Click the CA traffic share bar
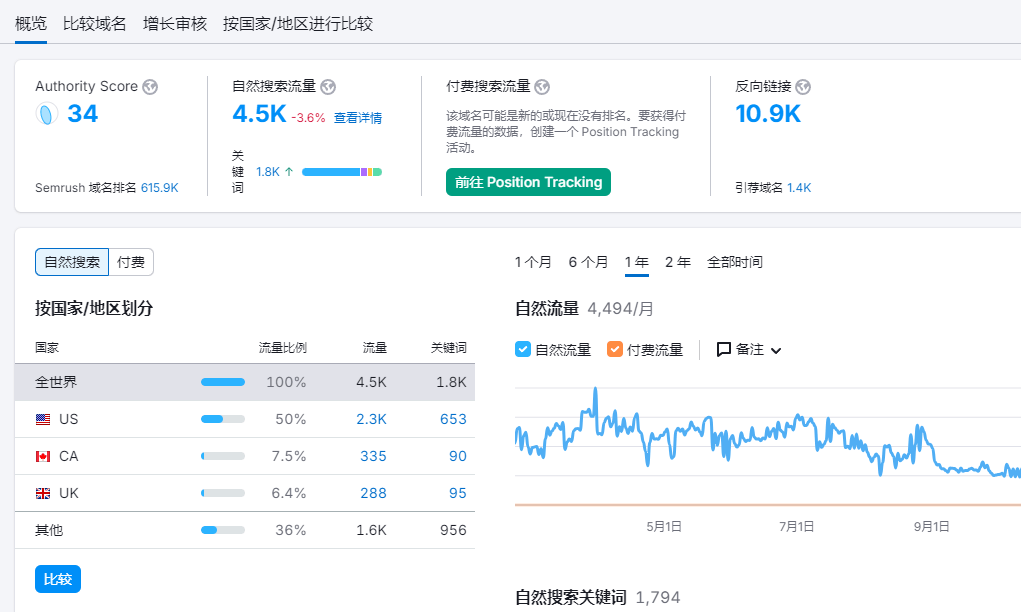 [x=223, y=456]
